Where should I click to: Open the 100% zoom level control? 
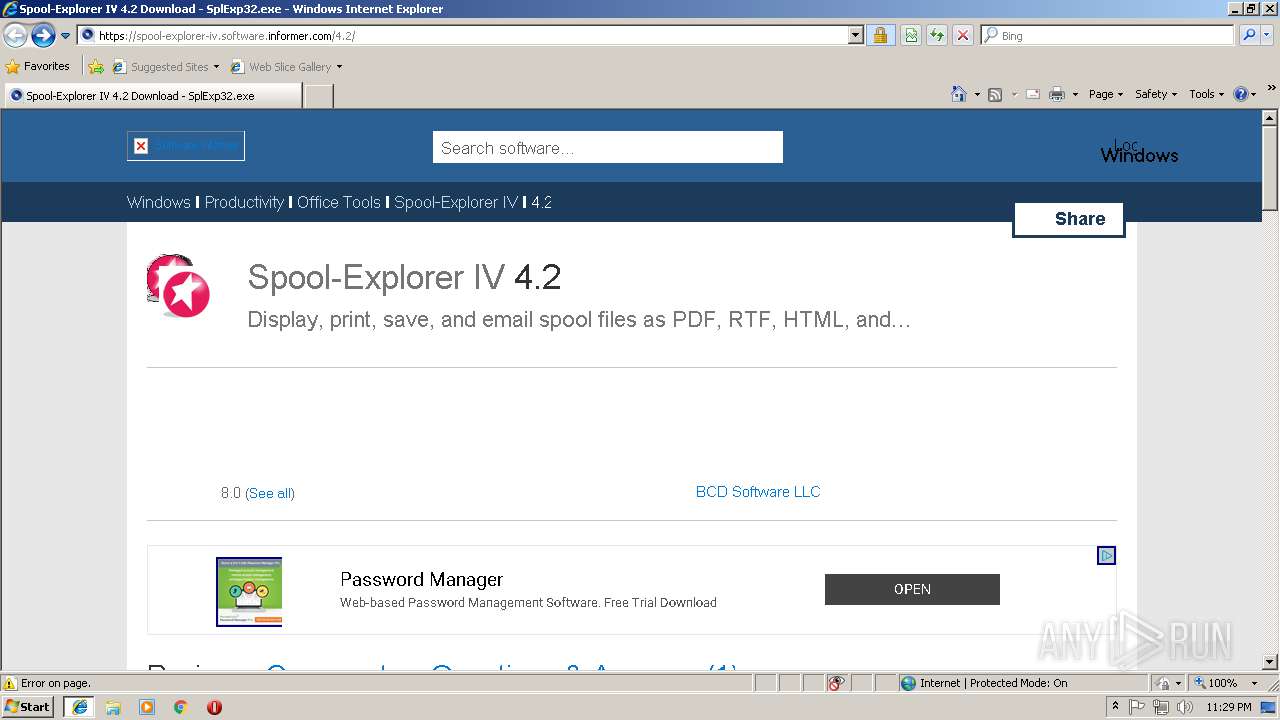coord(1226,683)
